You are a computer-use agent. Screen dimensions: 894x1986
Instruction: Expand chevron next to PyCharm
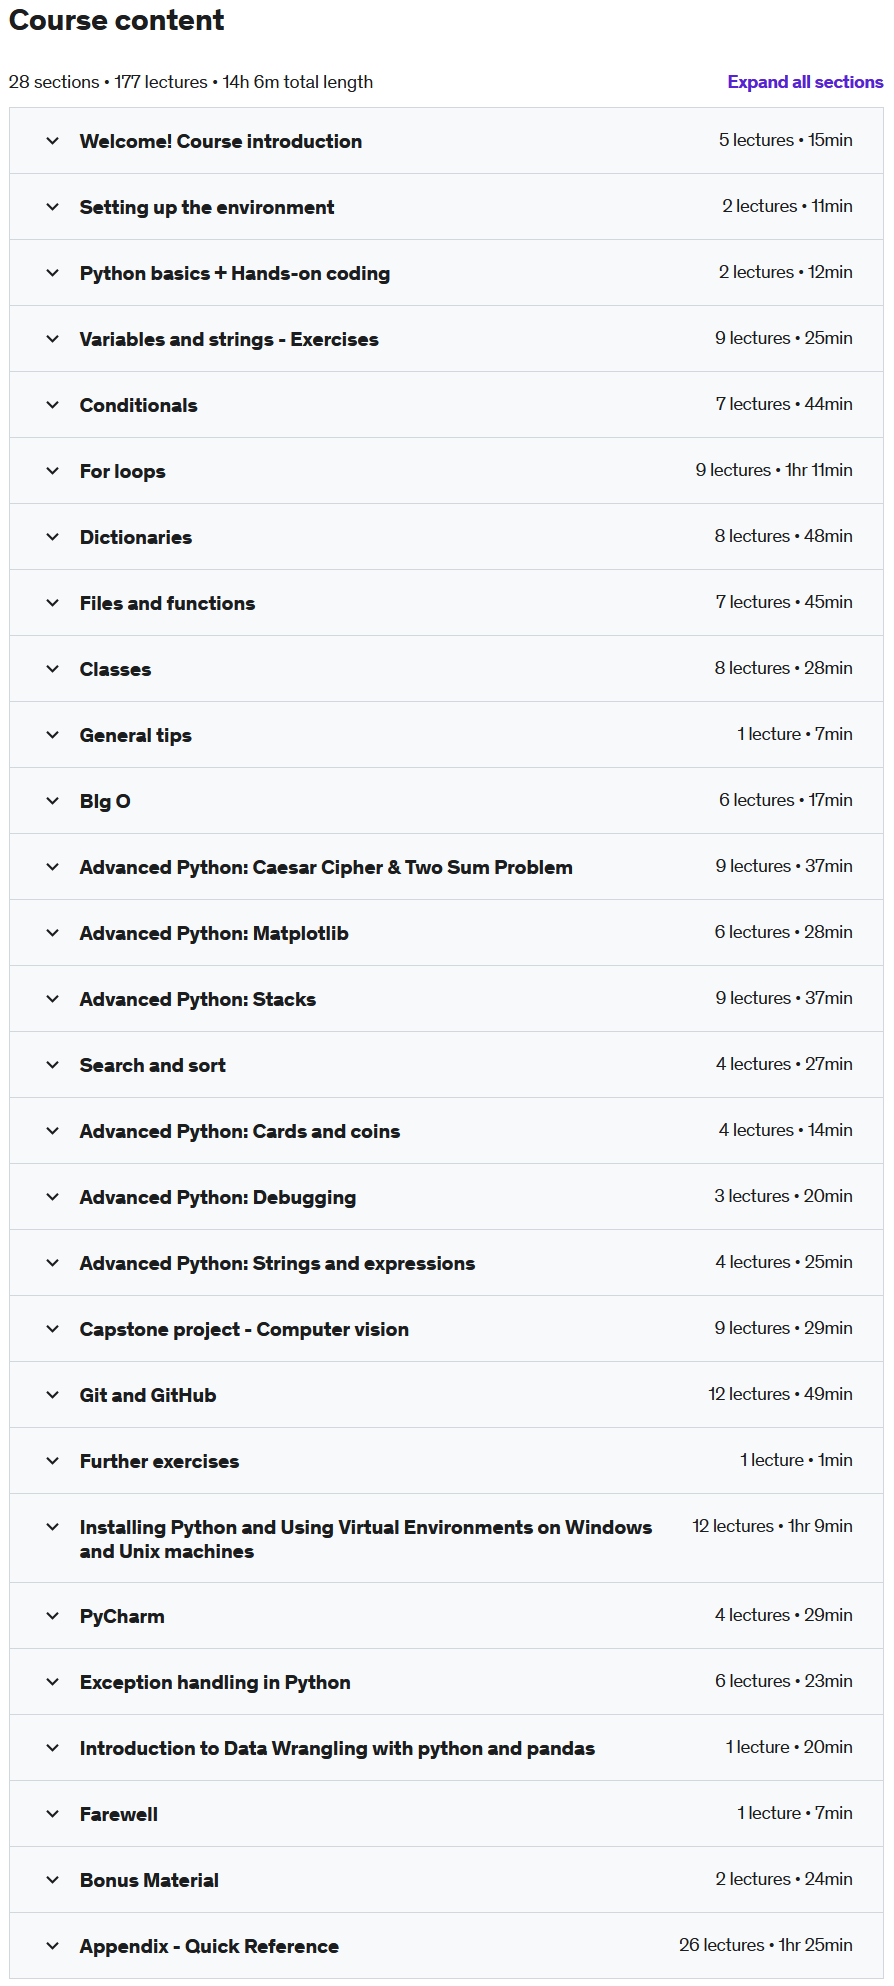coord(53,1616)
